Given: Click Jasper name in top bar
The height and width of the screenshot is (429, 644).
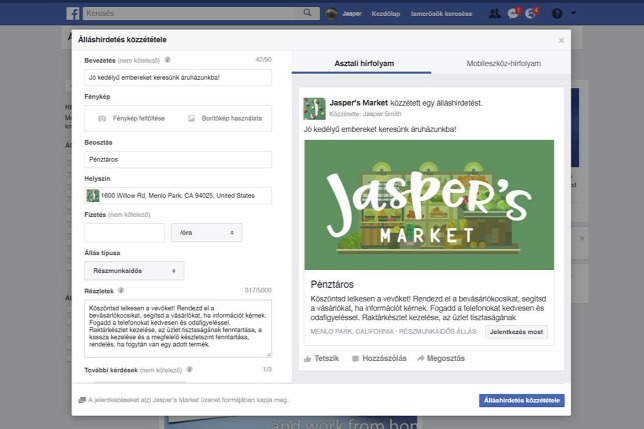Looking at the screenshot, I should (x=352, y=14).
